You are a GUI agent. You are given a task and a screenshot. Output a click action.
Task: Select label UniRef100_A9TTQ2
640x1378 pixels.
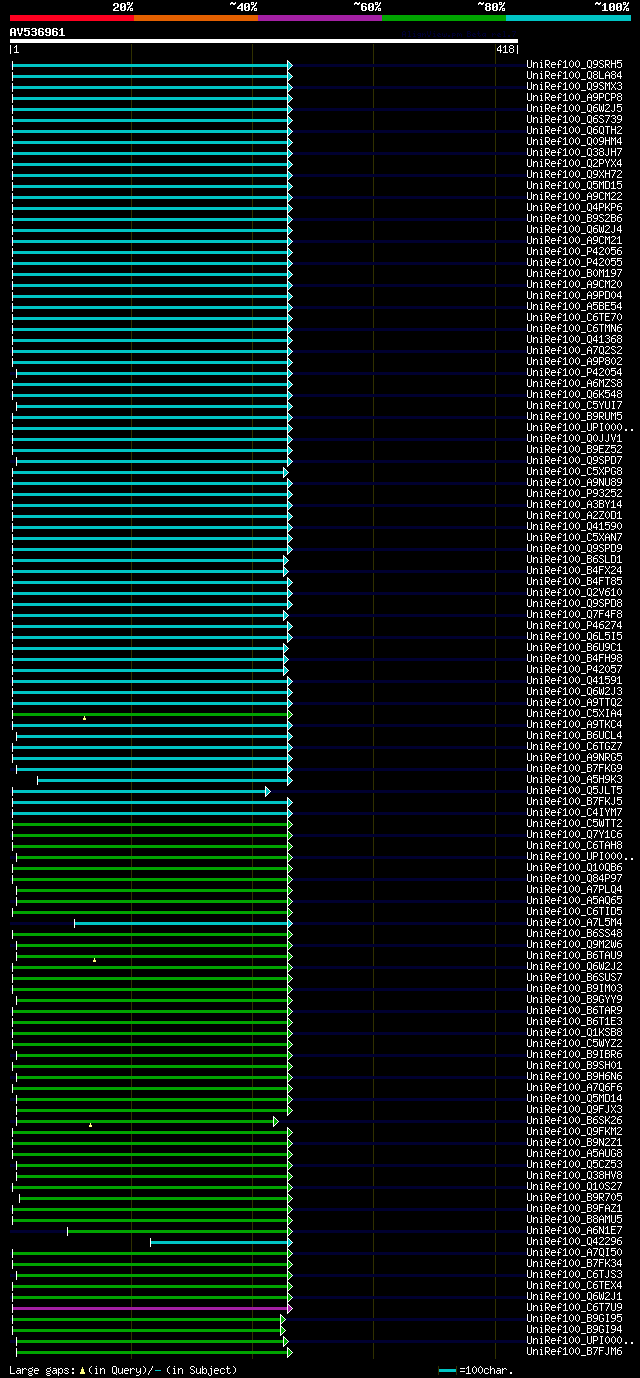point(574,702)
